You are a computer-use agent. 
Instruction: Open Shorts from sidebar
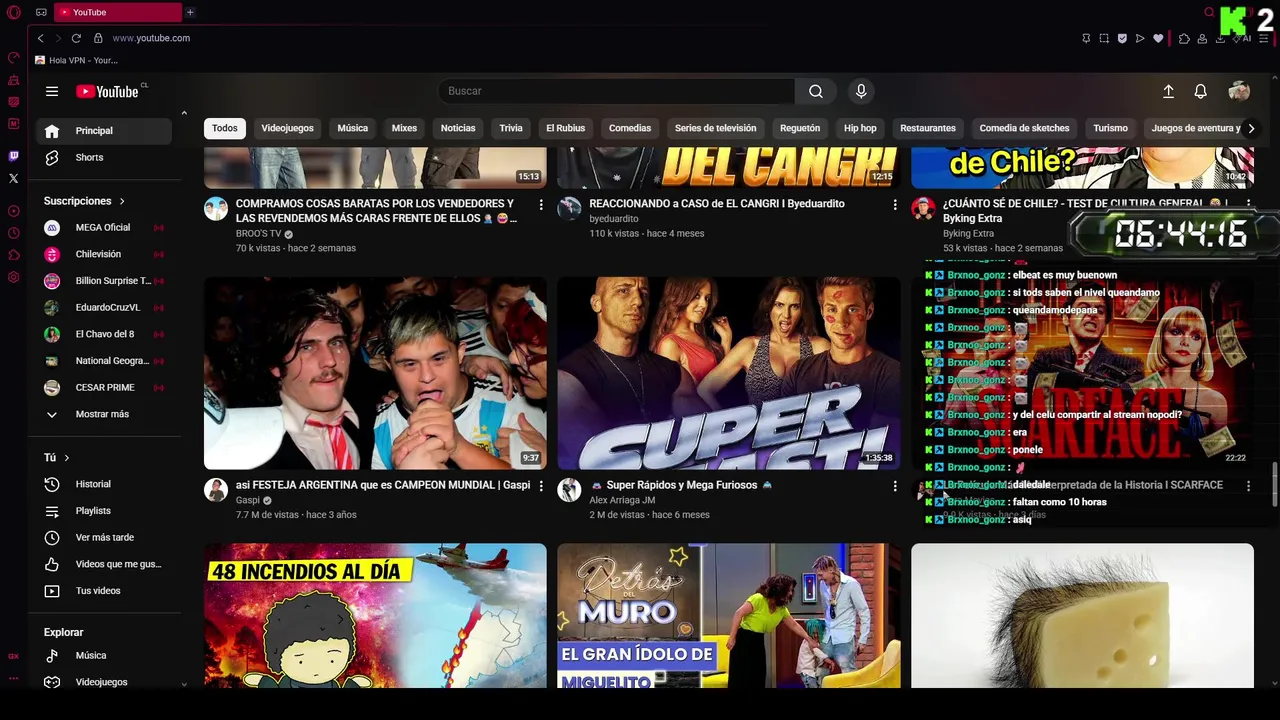[104, 158]
